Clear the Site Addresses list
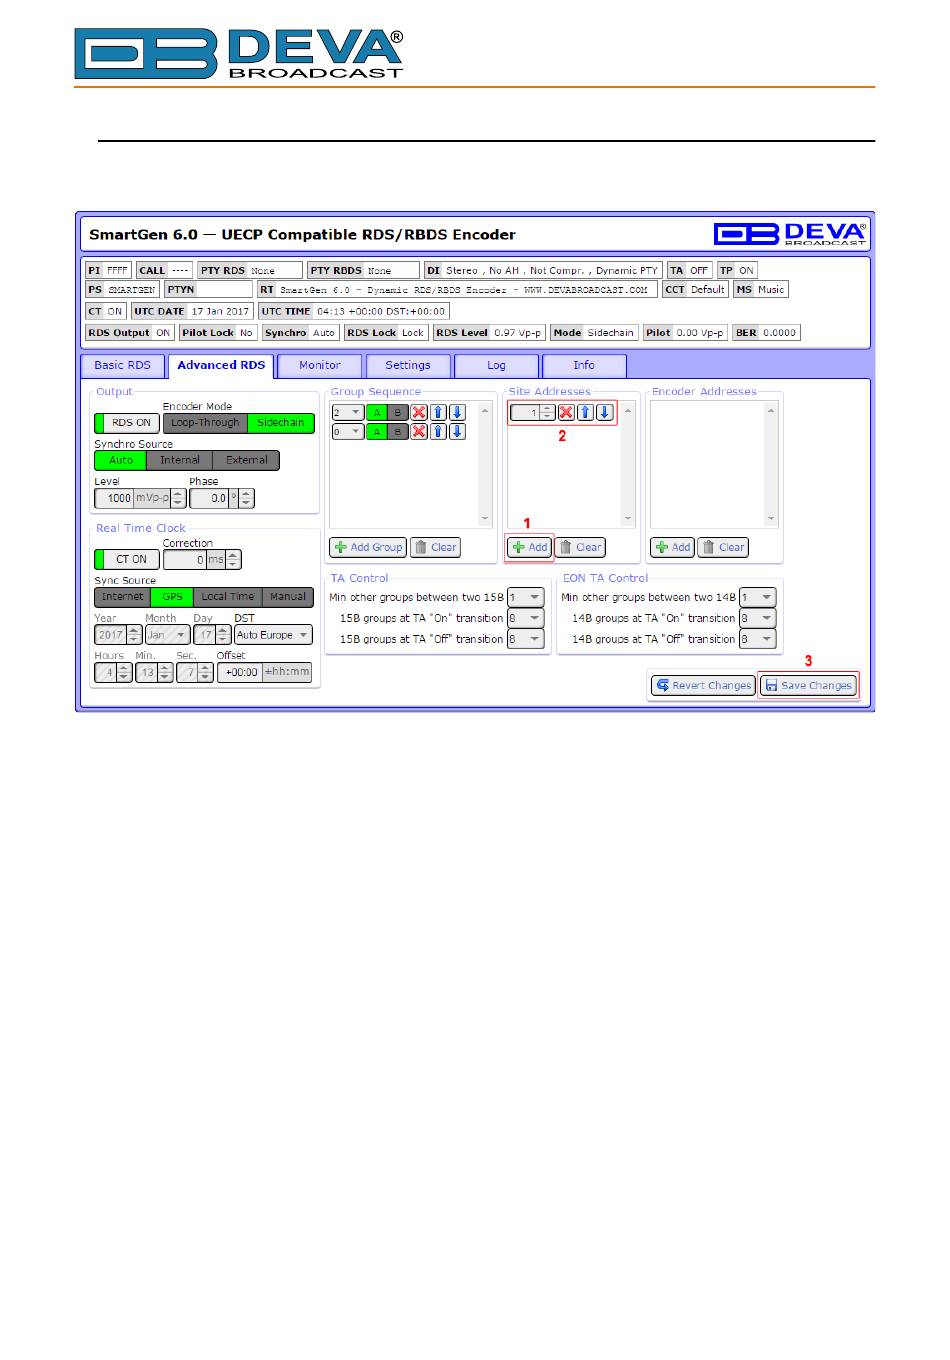Screen dimensions: 950x1360 [580, 547]
